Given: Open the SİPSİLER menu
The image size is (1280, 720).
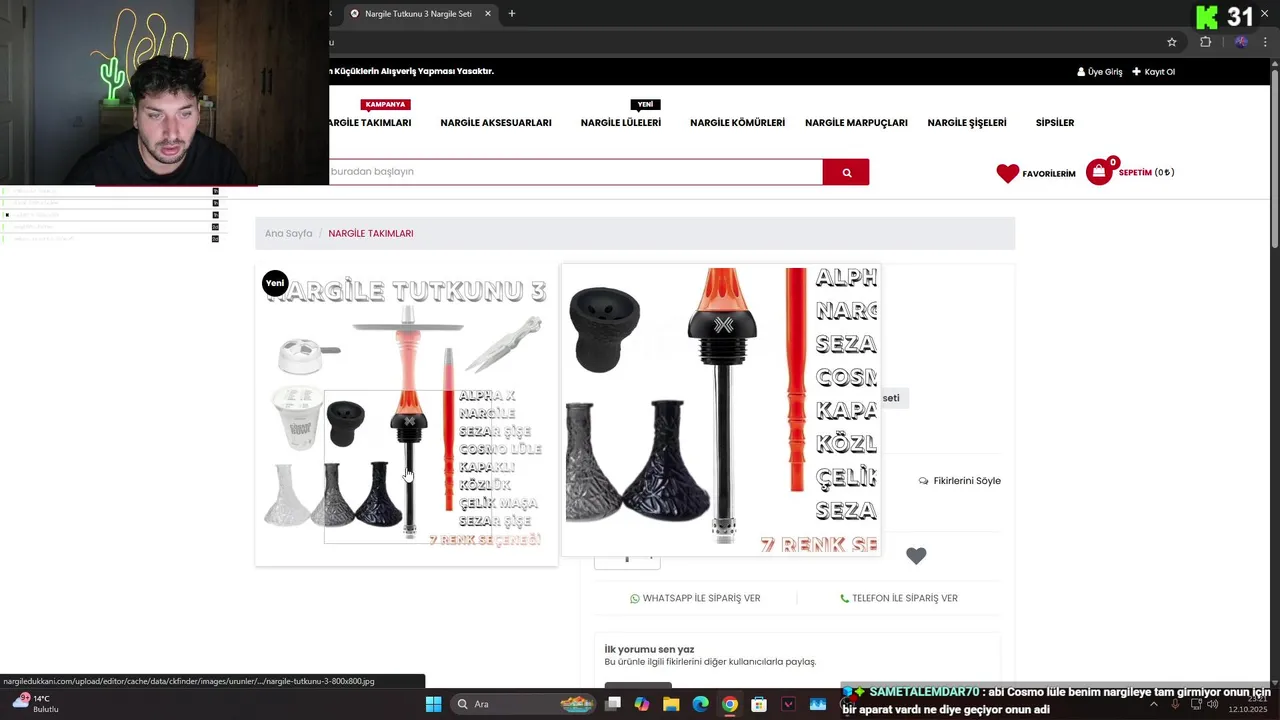Looking at the screenshot, I should click(1055, 123).
